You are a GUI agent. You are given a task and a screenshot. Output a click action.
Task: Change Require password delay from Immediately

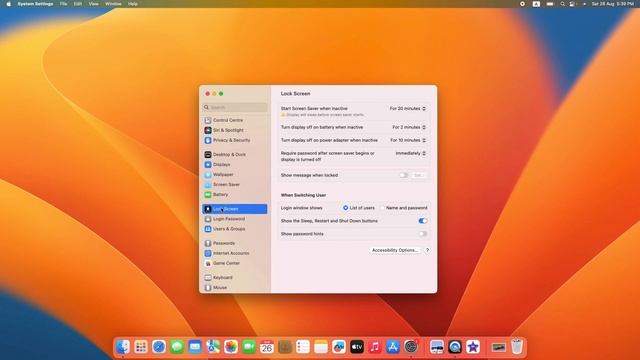click(x=411, y=153)
